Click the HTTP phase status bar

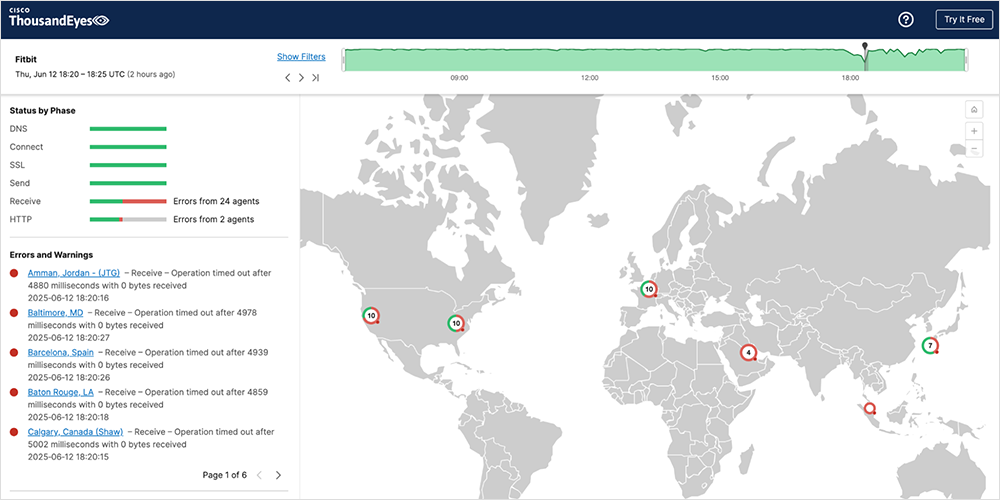pyautogui.click(x=128, y=219)
